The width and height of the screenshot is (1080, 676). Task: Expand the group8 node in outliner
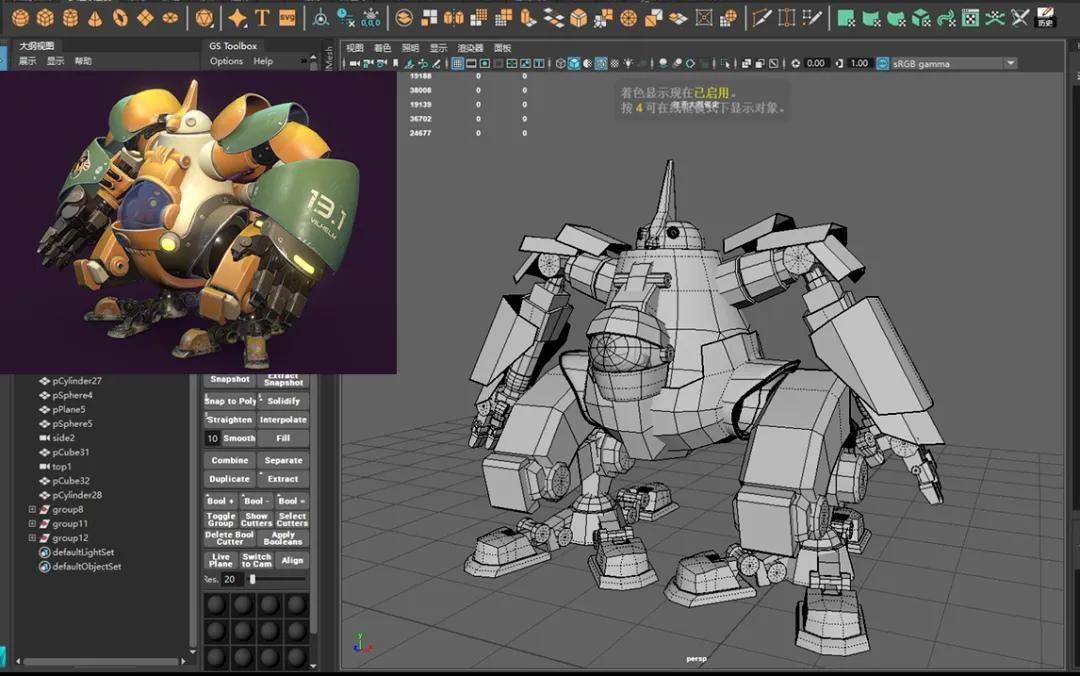[32, 510]
